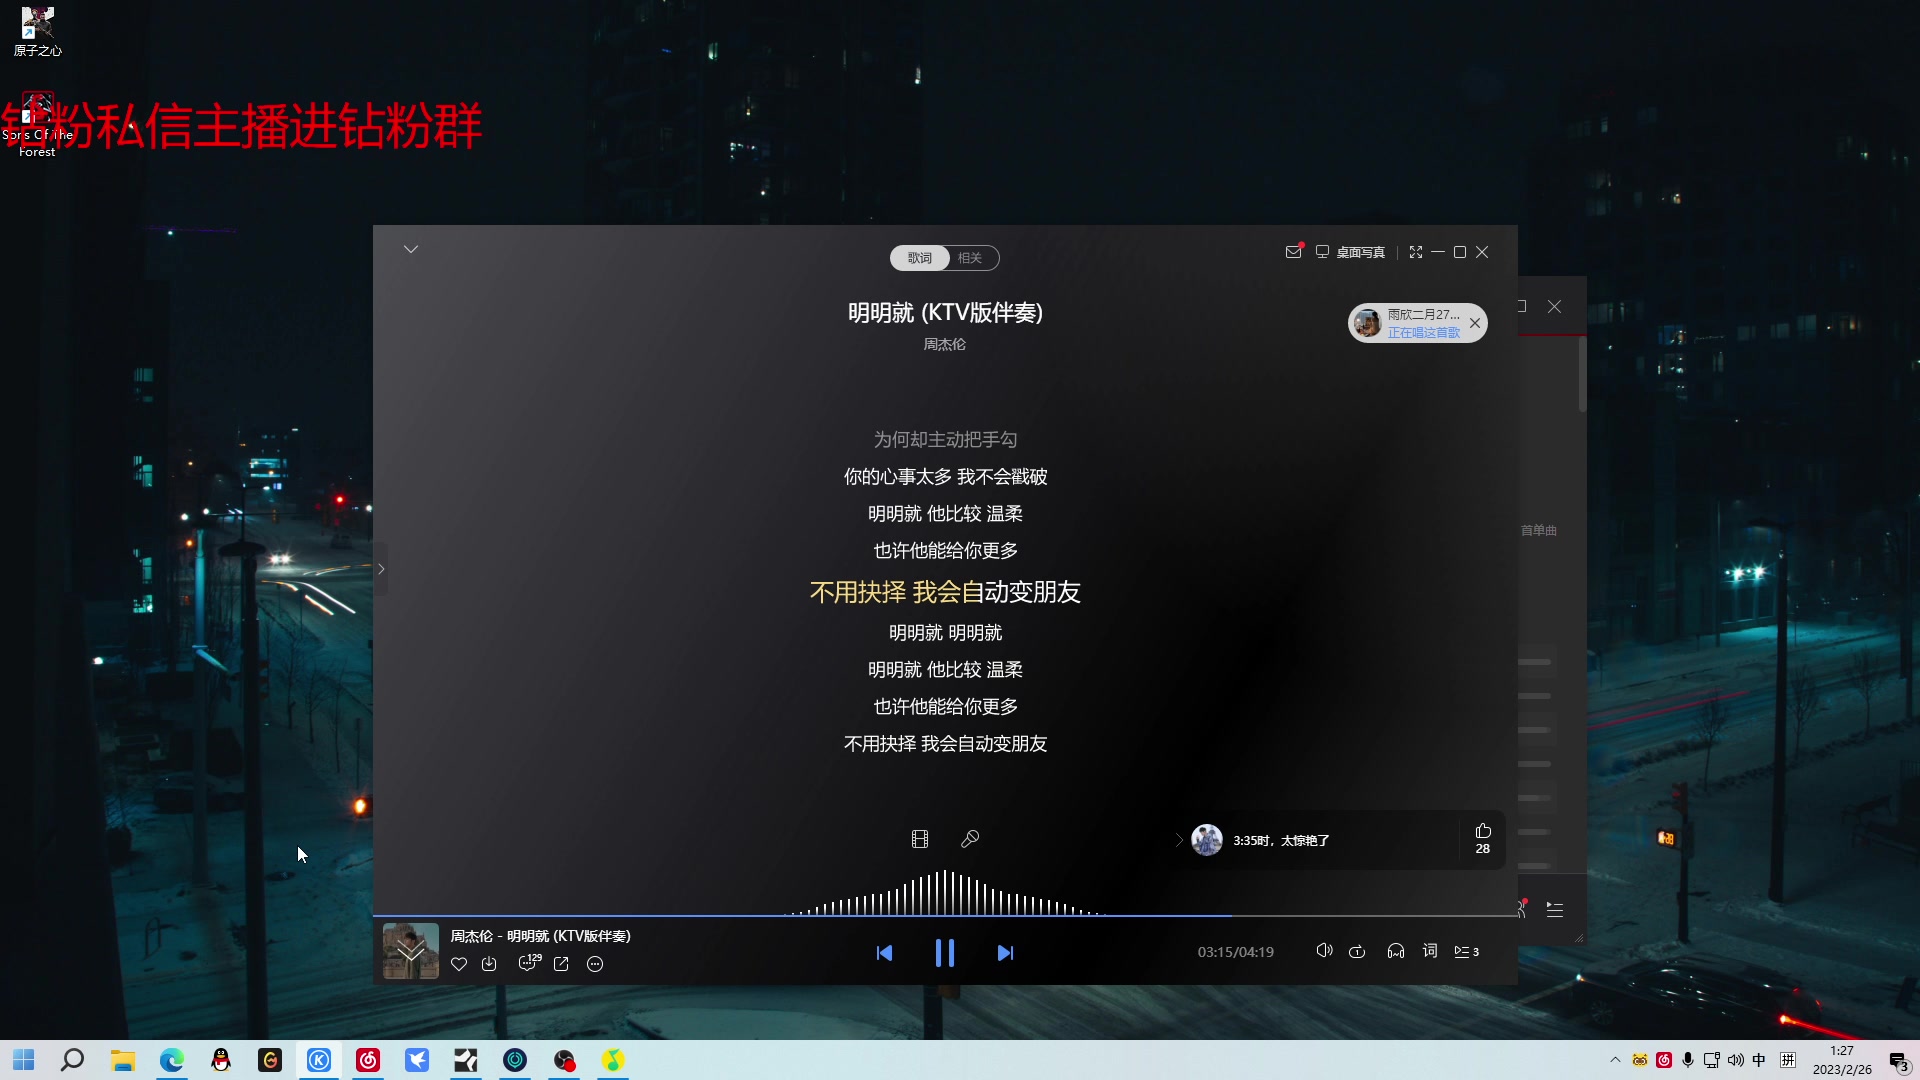Select the 歌词 tab

(920, 258)
